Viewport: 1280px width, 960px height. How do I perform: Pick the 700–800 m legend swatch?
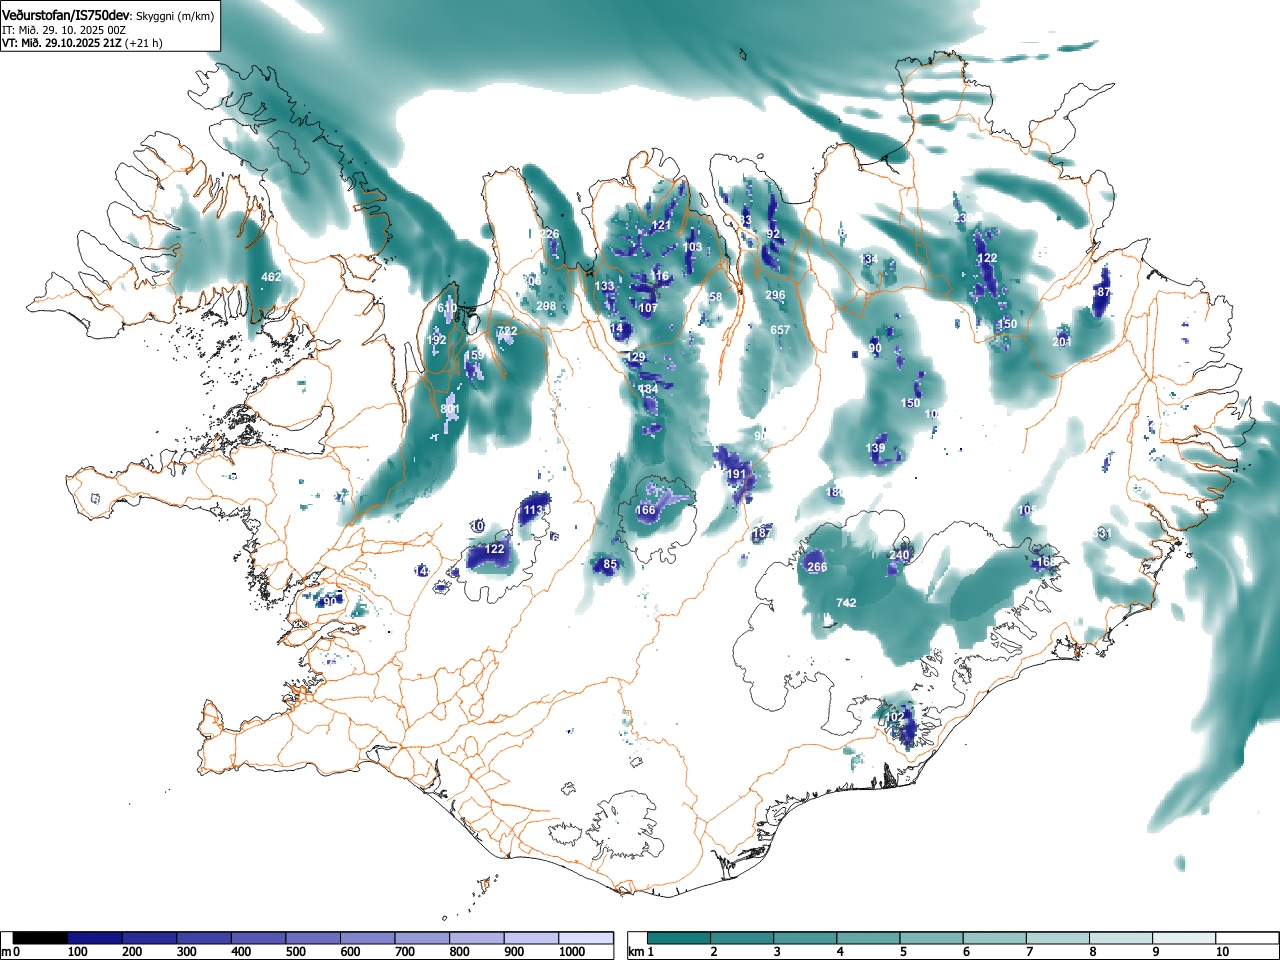423,938
